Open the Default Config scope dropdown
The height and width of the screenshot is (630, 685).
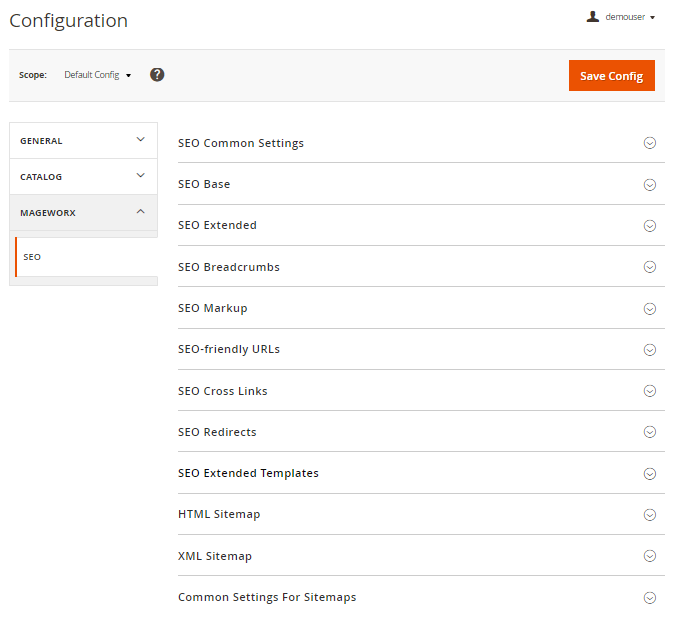[x=97, y=75]
